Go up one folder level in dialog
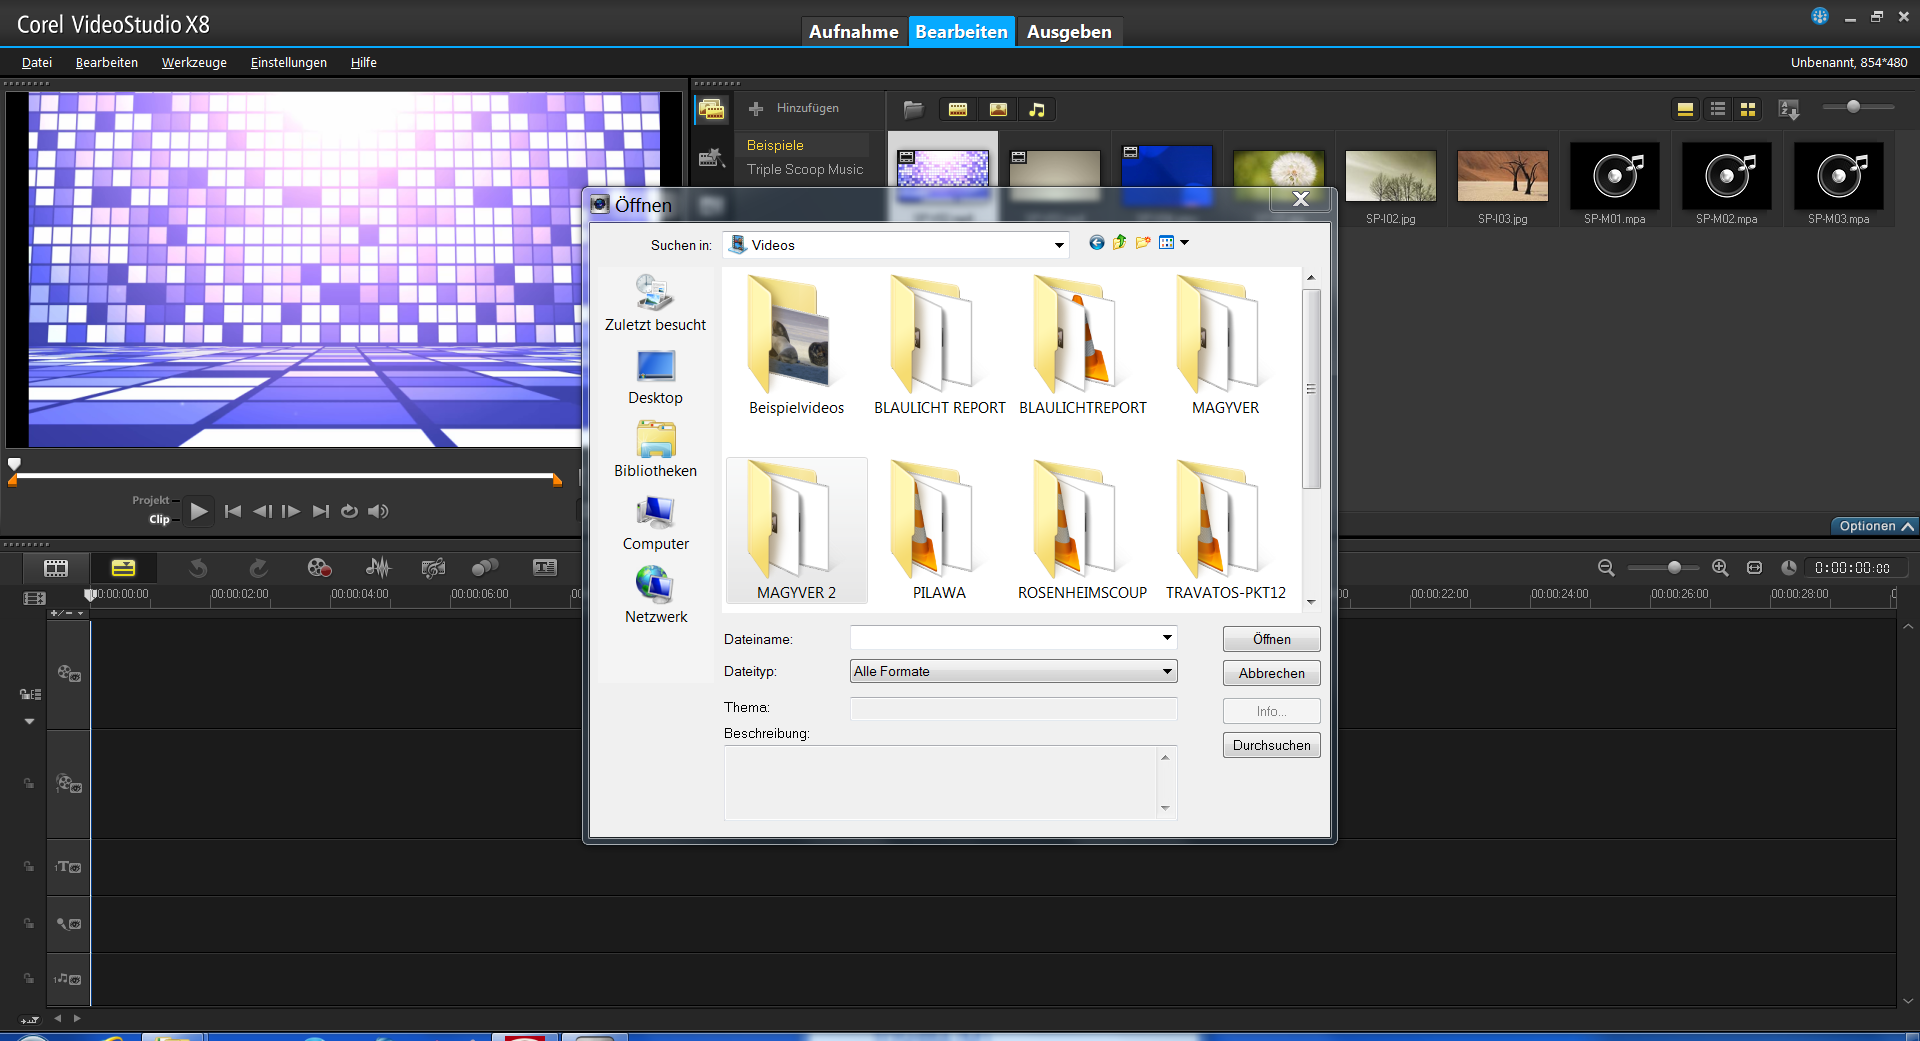 coord(1120,243)
